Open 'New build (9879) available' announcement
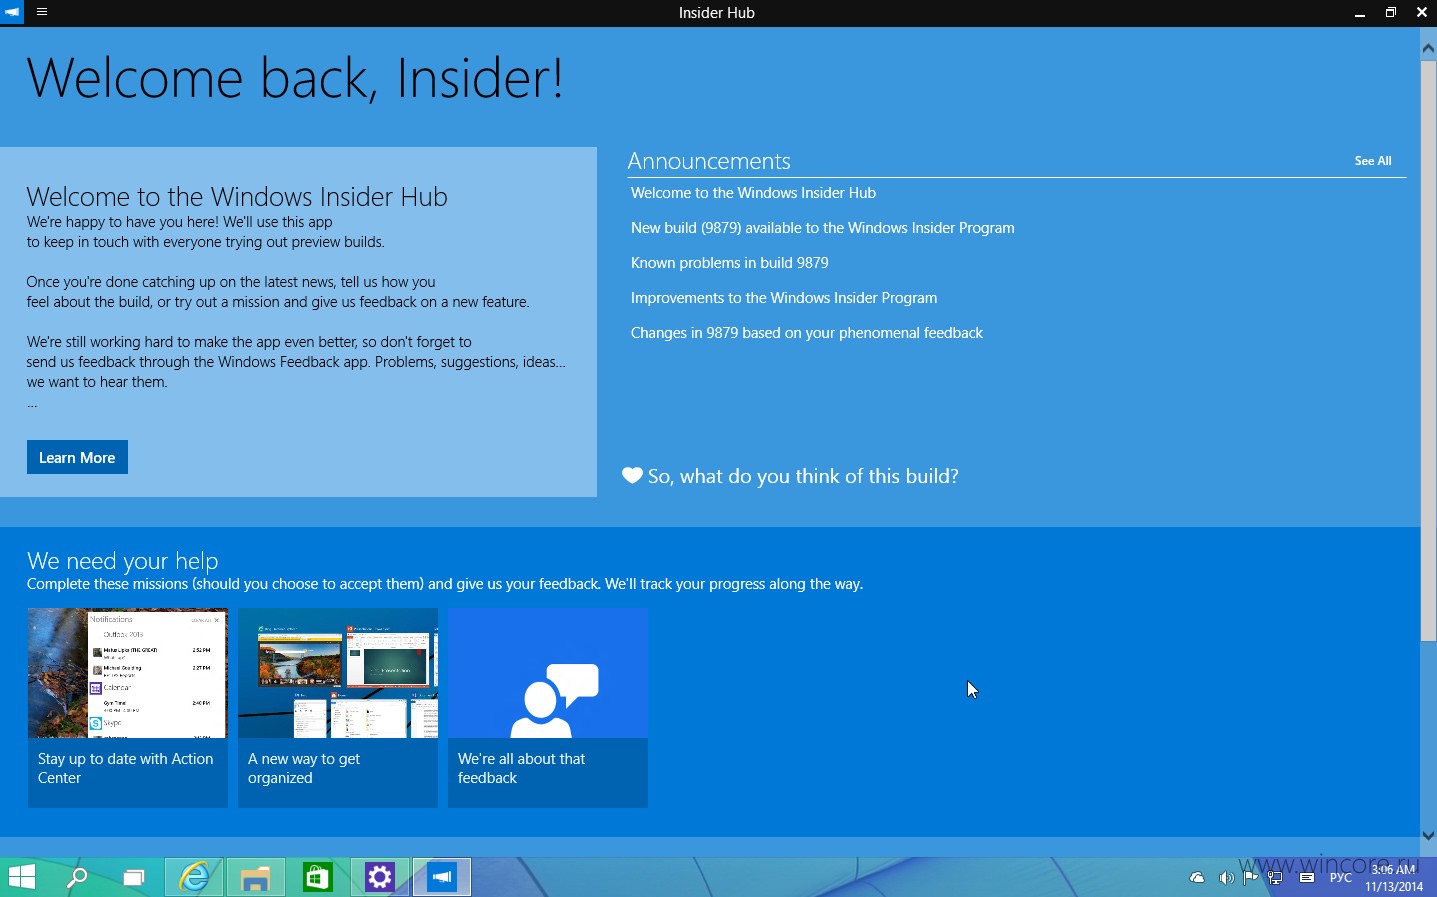The image size is (1437, 897). pos(822,228)
